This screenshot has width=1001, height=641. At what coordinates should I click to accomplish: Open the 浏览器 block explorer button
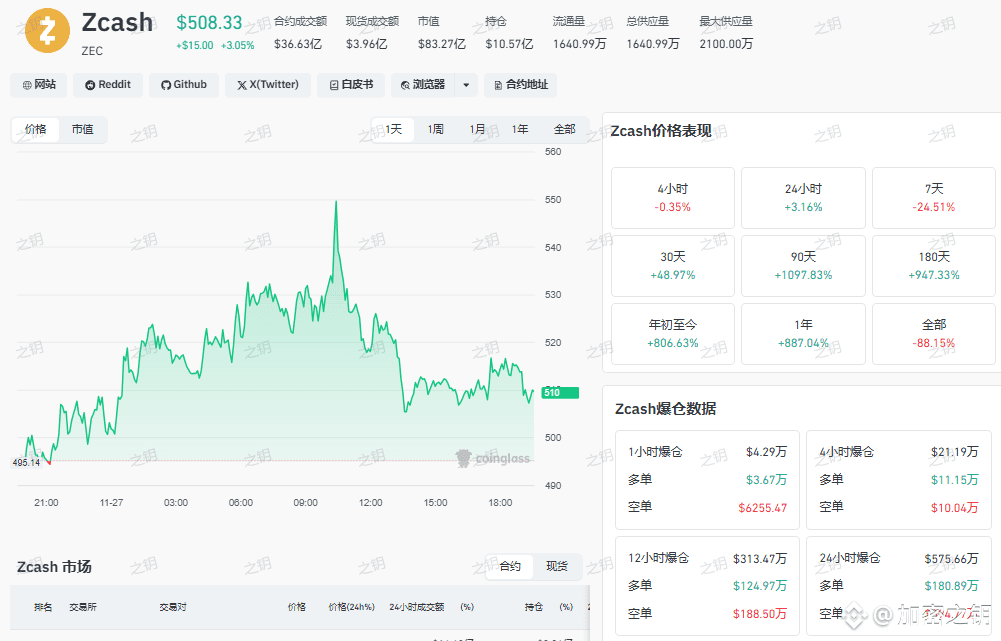coord(423,85)
